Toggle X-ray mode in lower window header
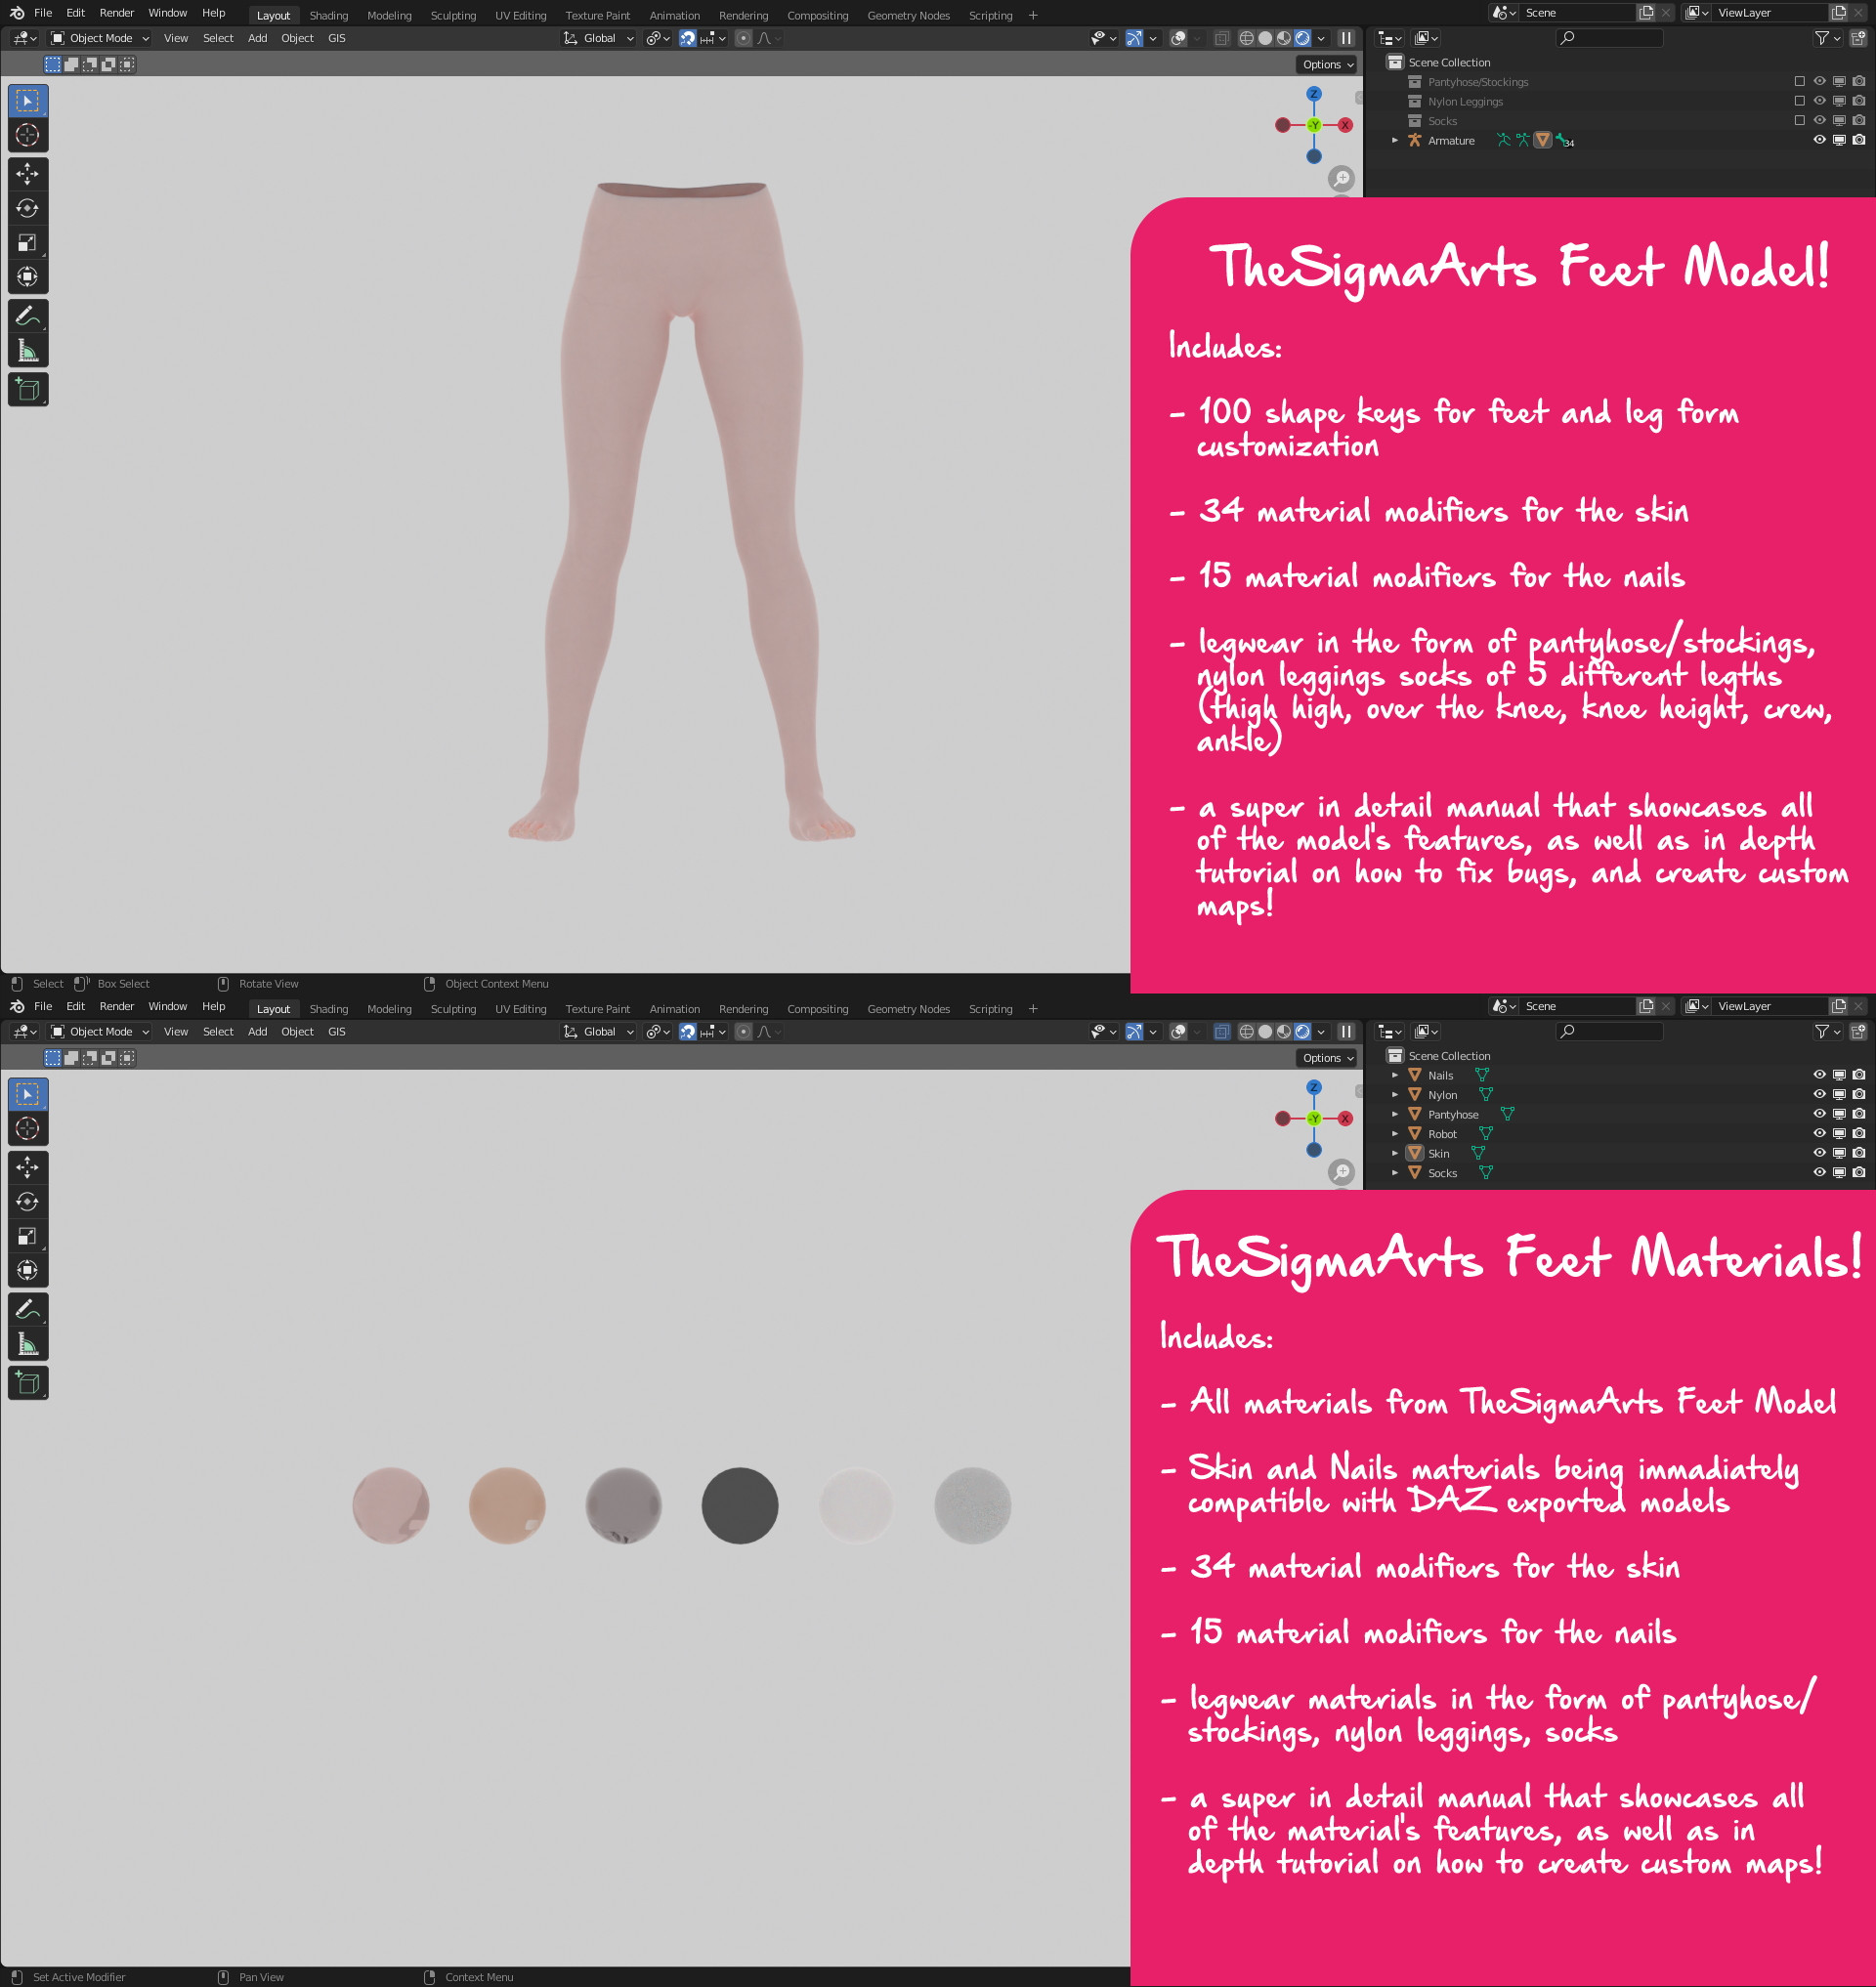 [1221, 1031]
